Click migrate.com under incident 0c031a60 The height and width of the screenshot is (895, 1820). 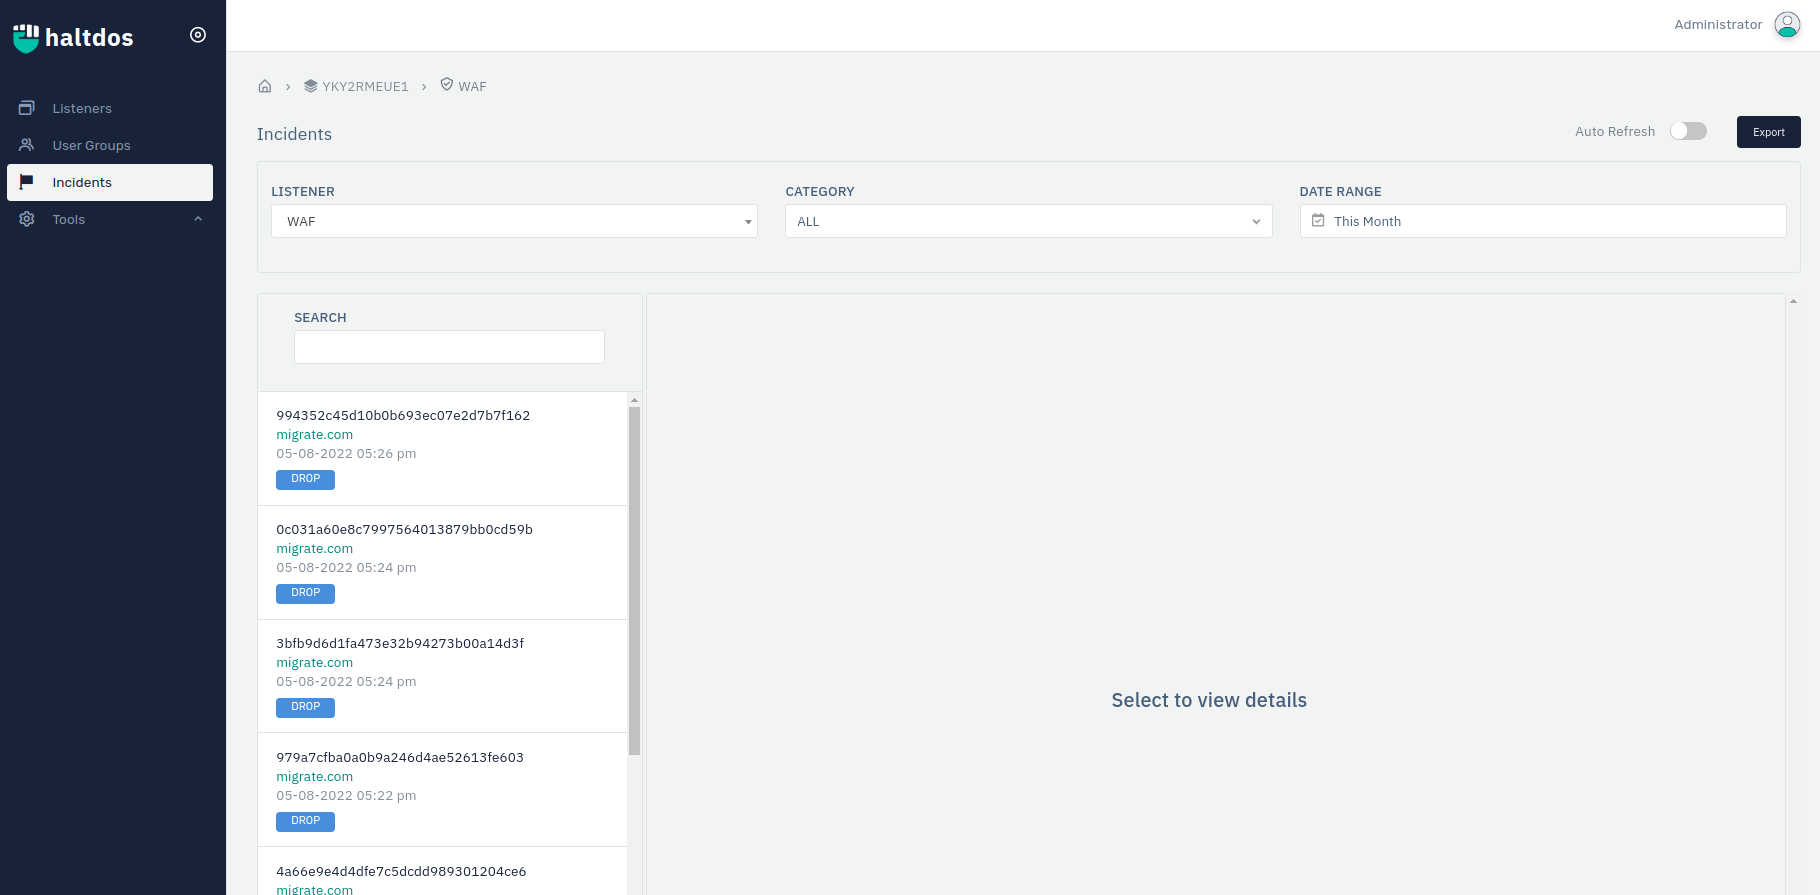coord(314,549)
